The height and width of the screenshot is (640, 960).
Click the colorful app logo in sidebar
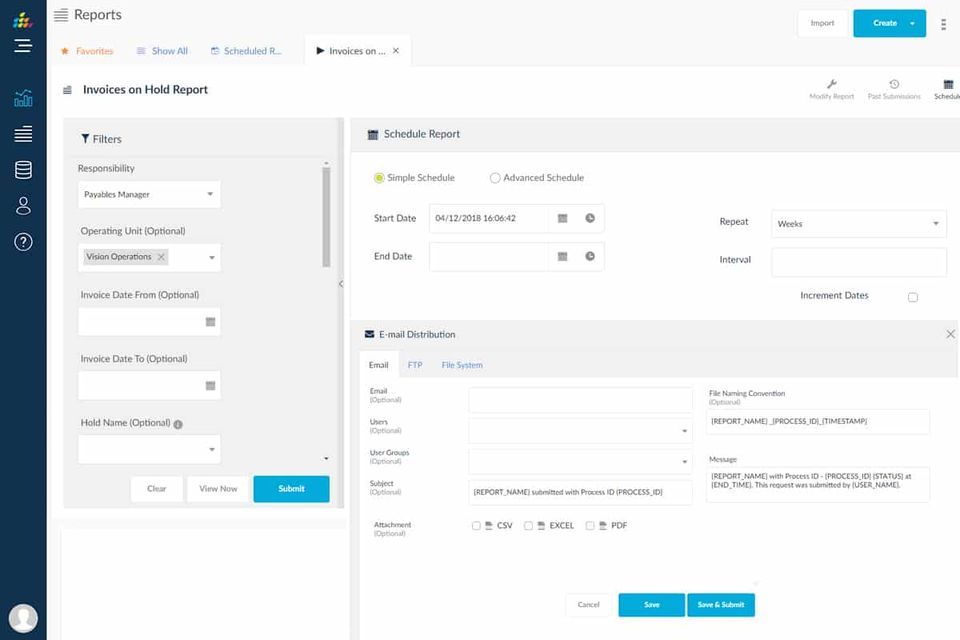coord(23,21)
